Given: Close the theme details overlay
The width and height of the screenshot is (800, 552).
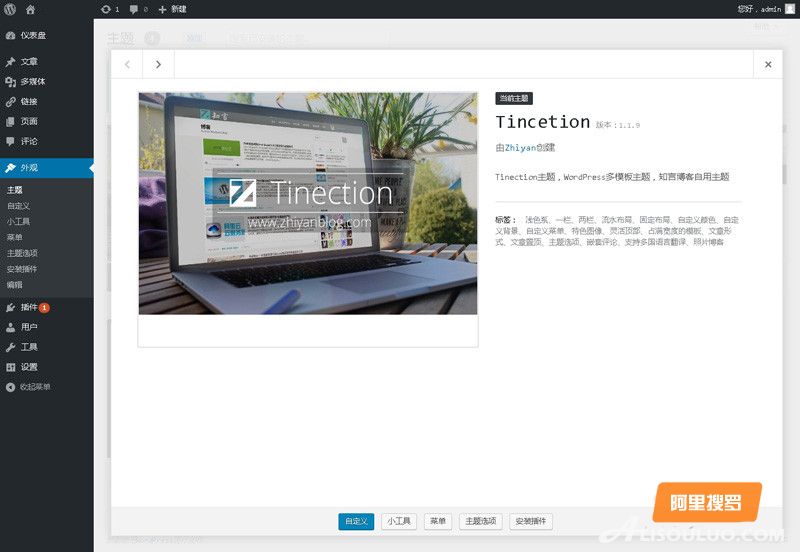Looking at the screenshot, I should pyautogui.click(x=768, y=64).
